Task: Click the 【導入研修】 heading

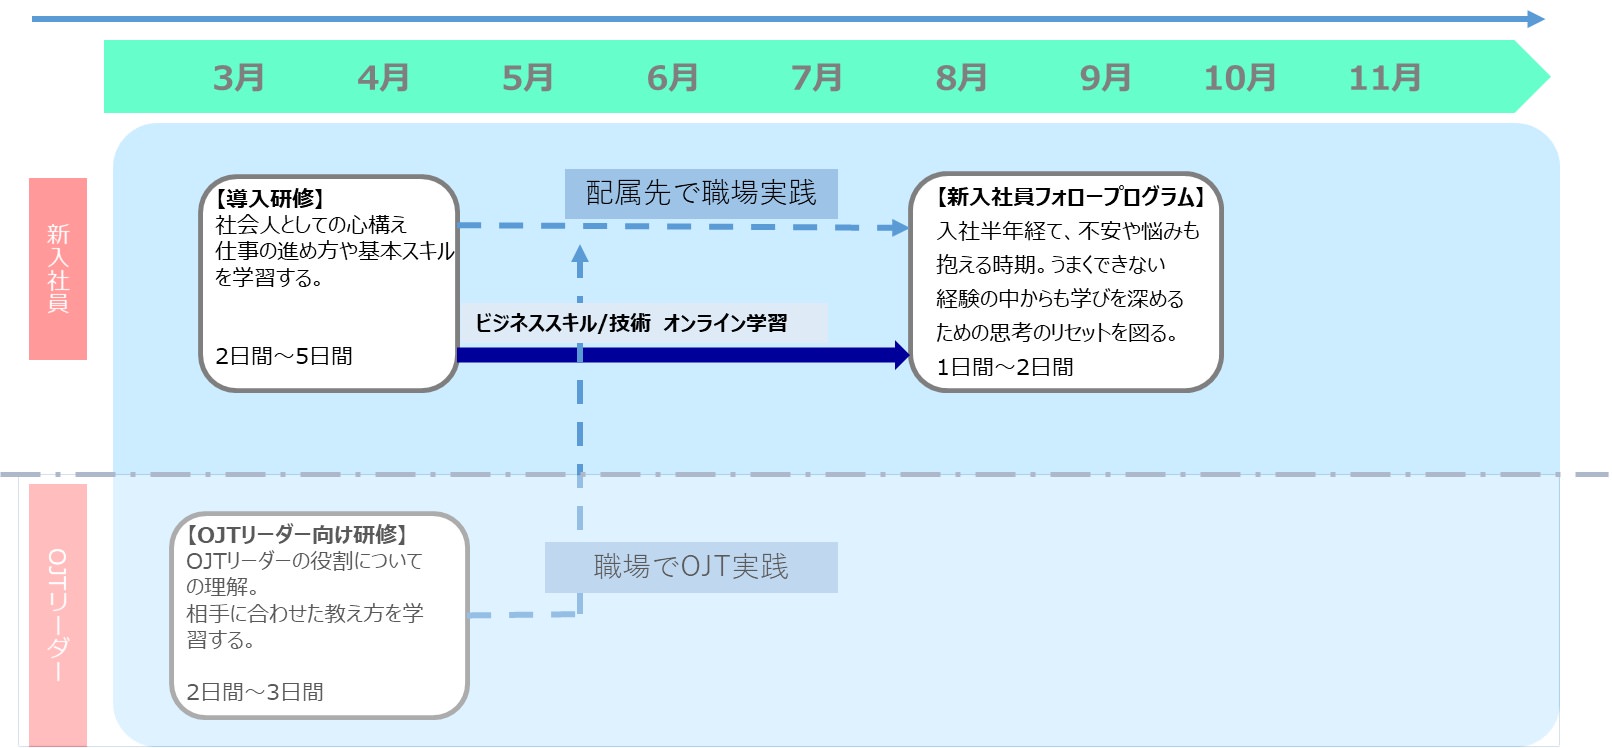Action: [269, 199]
